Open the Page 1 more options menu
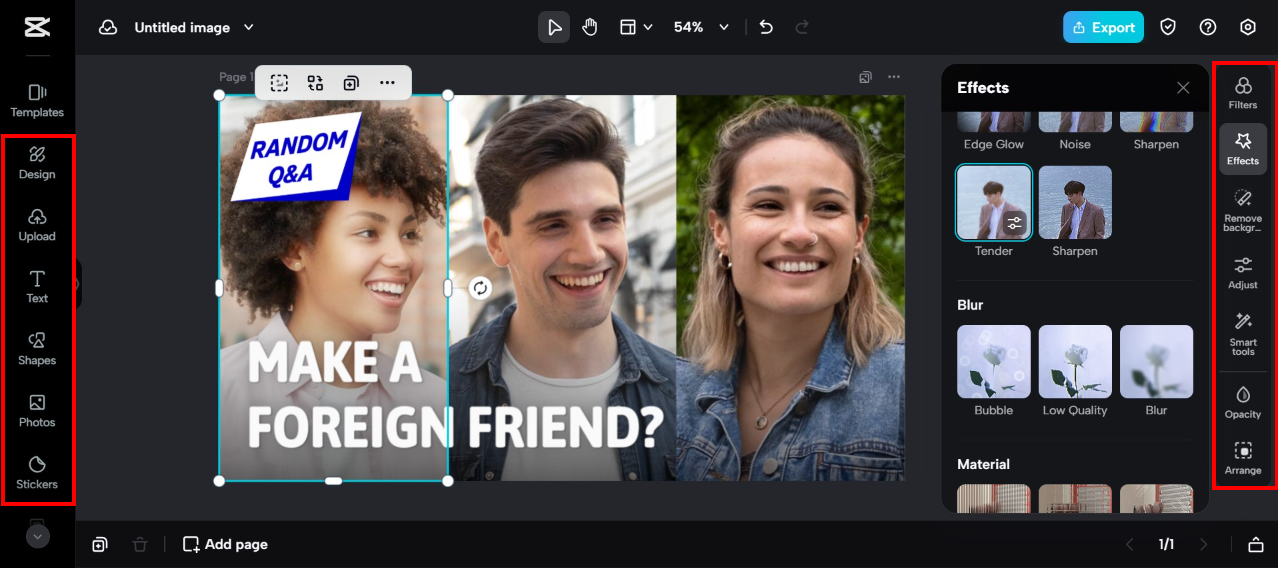Viewport: 1278px width, 568px height. (x=894, y=77)
